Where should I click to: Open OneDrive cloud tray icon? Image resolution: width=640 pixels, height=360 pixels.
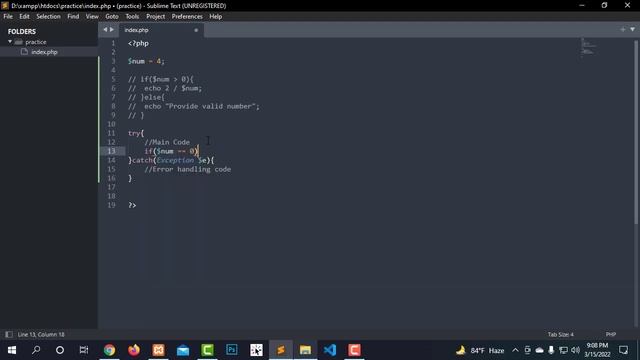point(539,350)
